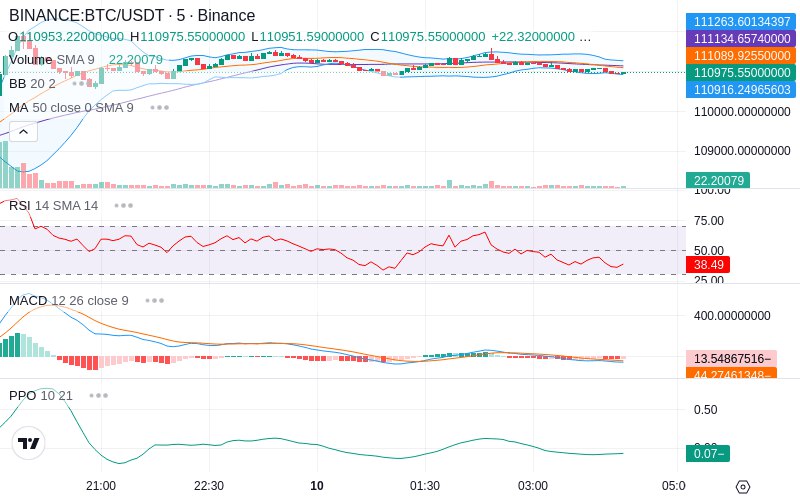Click the open price value 110953.22
Viewport: 800px width, 500px height.
pyautogui.click(x=71, y=37)
